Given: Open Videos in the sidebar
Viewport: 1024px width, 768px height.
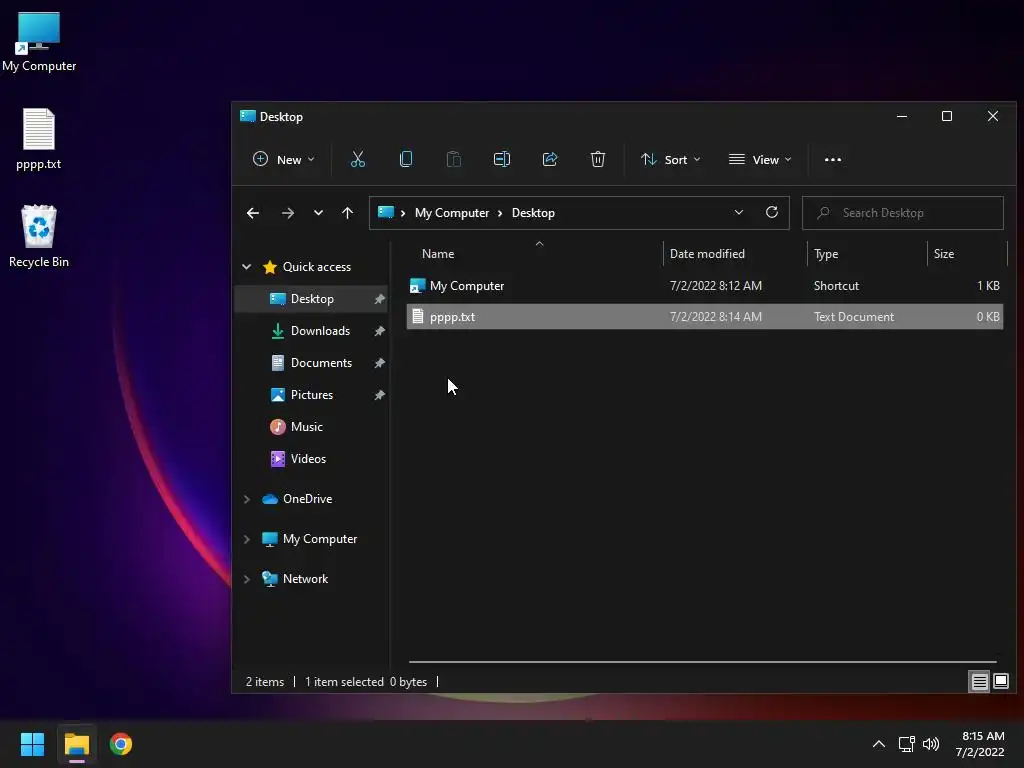Looking at the screenshot, I should pos(308,459).
